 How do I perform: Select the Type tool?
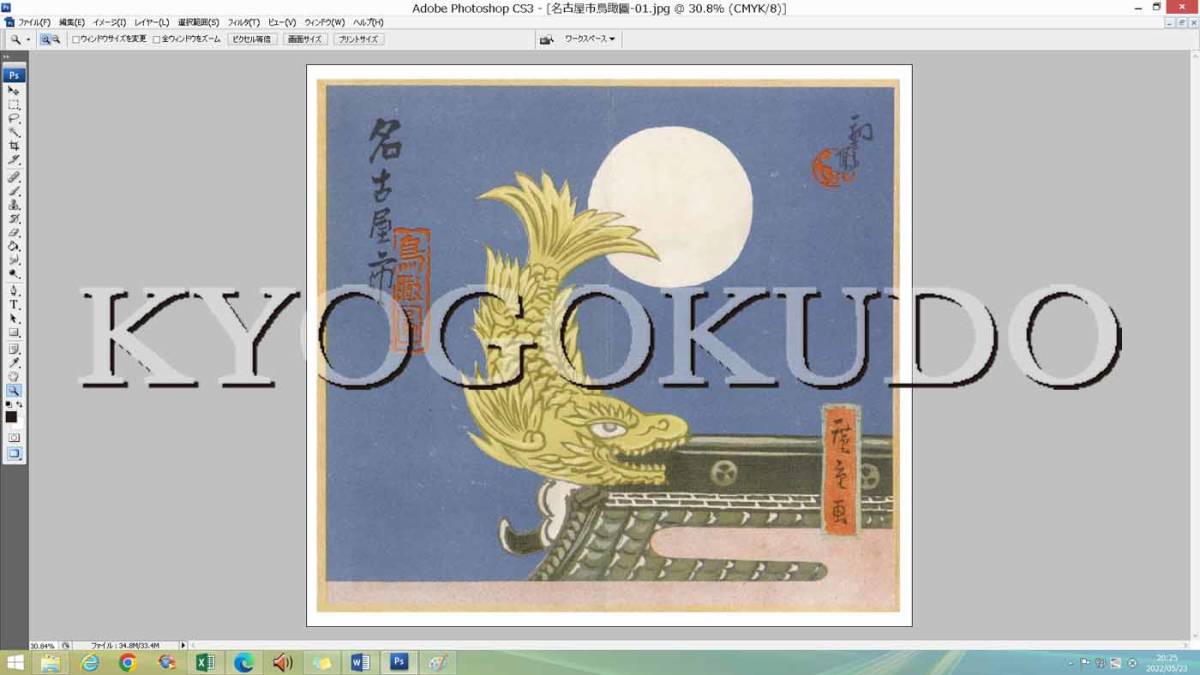click(x=14, y=305)
